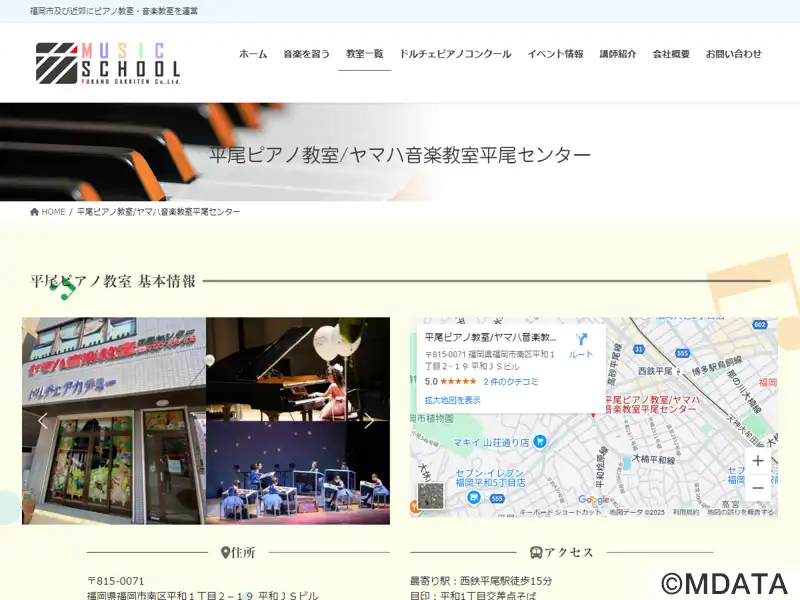Click the 西鉄平尾 station label on map

(655, 371)
